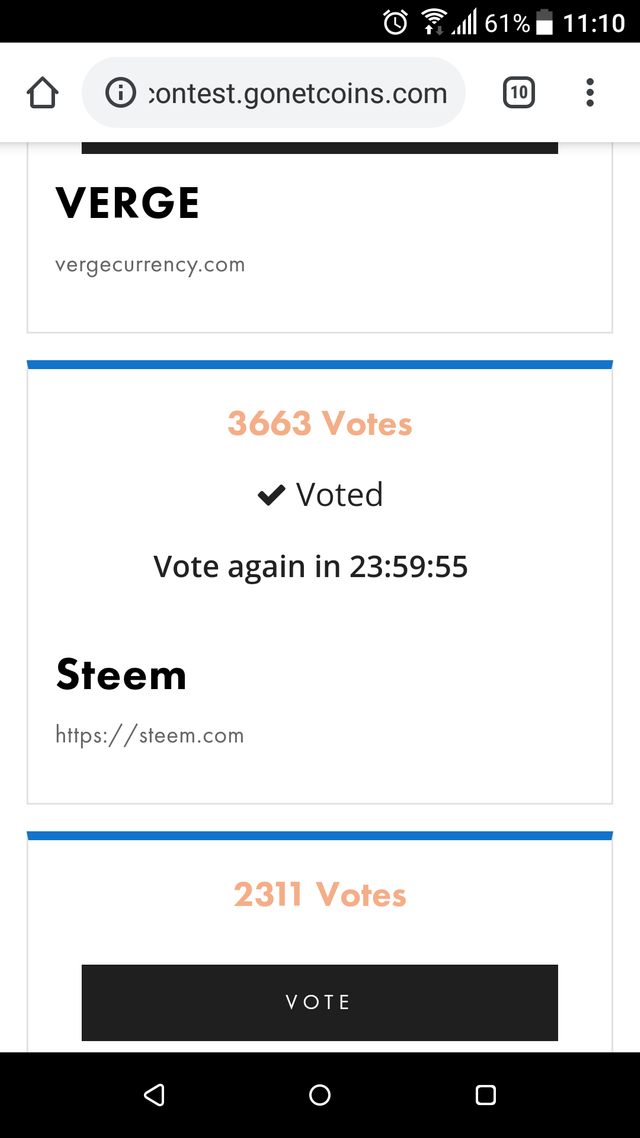The image size is (640, 1138).
Task: Tap the address bar URL contest.gonetcoins.com
Action: click(297, 94)
